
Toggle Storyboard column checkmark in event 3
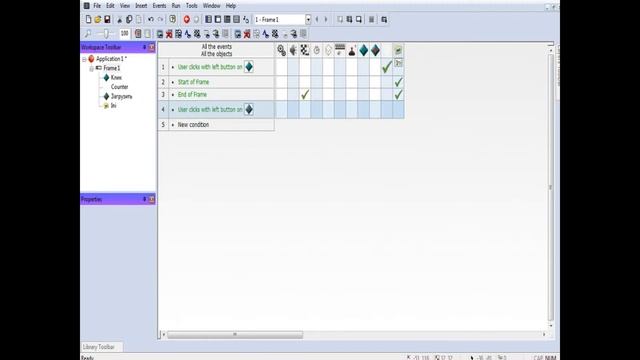click(304, 95)
